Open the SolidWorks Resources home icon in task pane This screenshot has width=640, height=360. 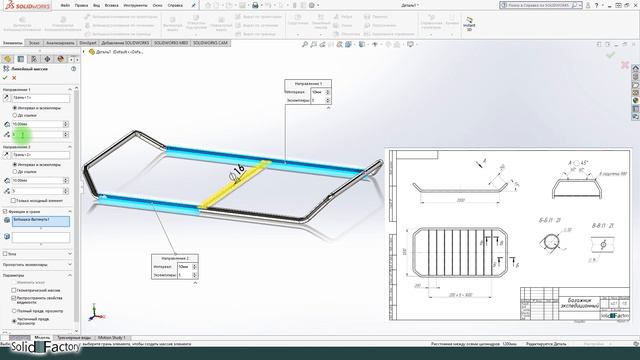[636, 68]
